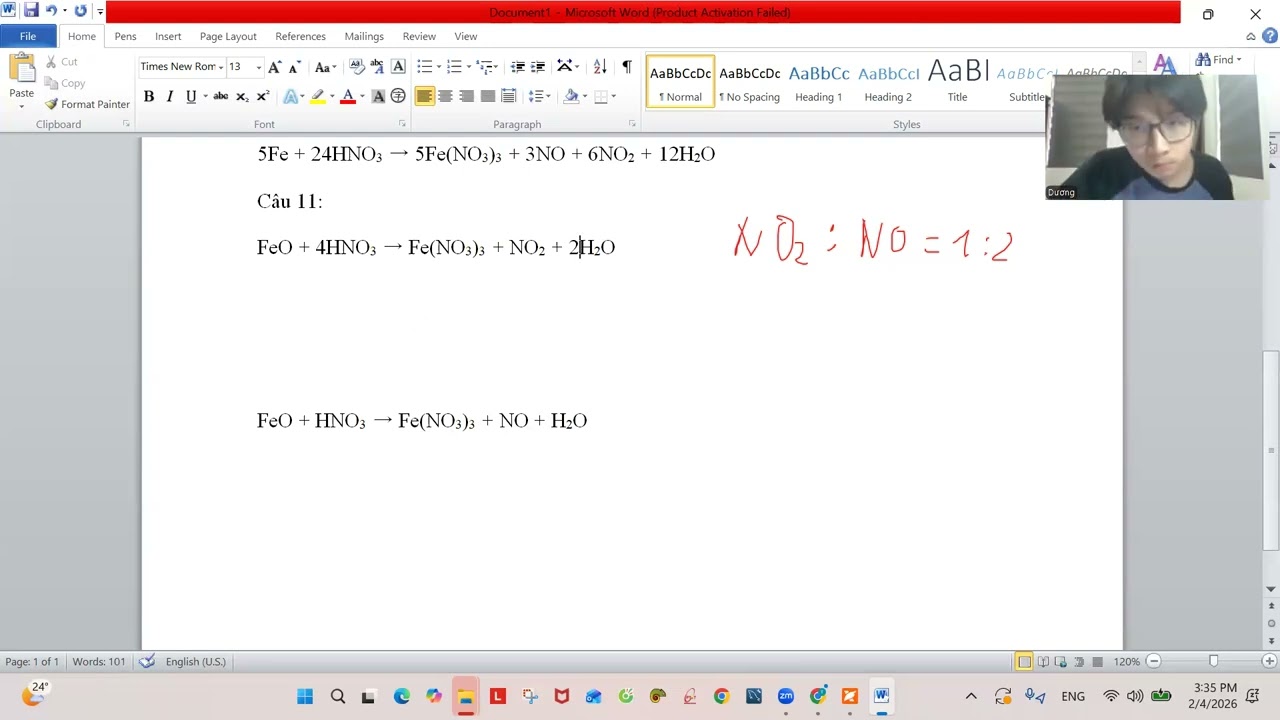This screenshot has width=1280, height=720.
Task: Apply the Heading 2 style
Action: click(x=888, y=81)
